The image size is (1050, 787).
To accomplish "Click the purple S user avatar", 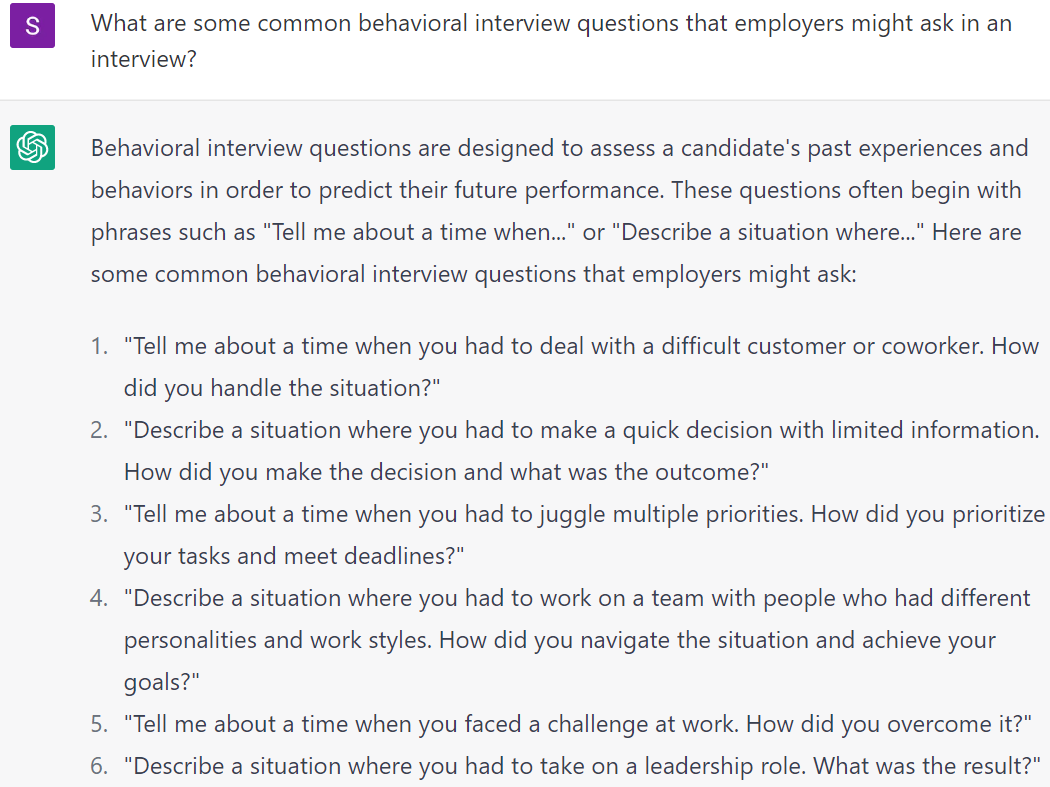I will (x=32, y=25).
